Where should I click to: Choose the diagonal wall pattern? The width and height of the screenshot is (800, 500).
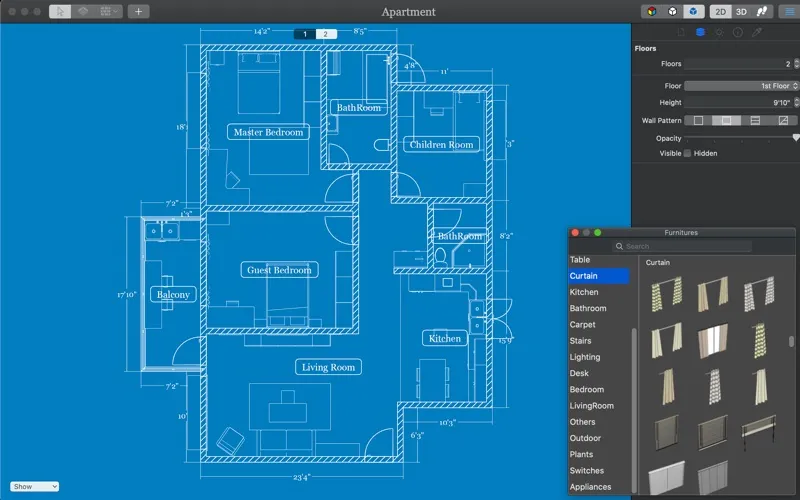(x=783, y=120)
